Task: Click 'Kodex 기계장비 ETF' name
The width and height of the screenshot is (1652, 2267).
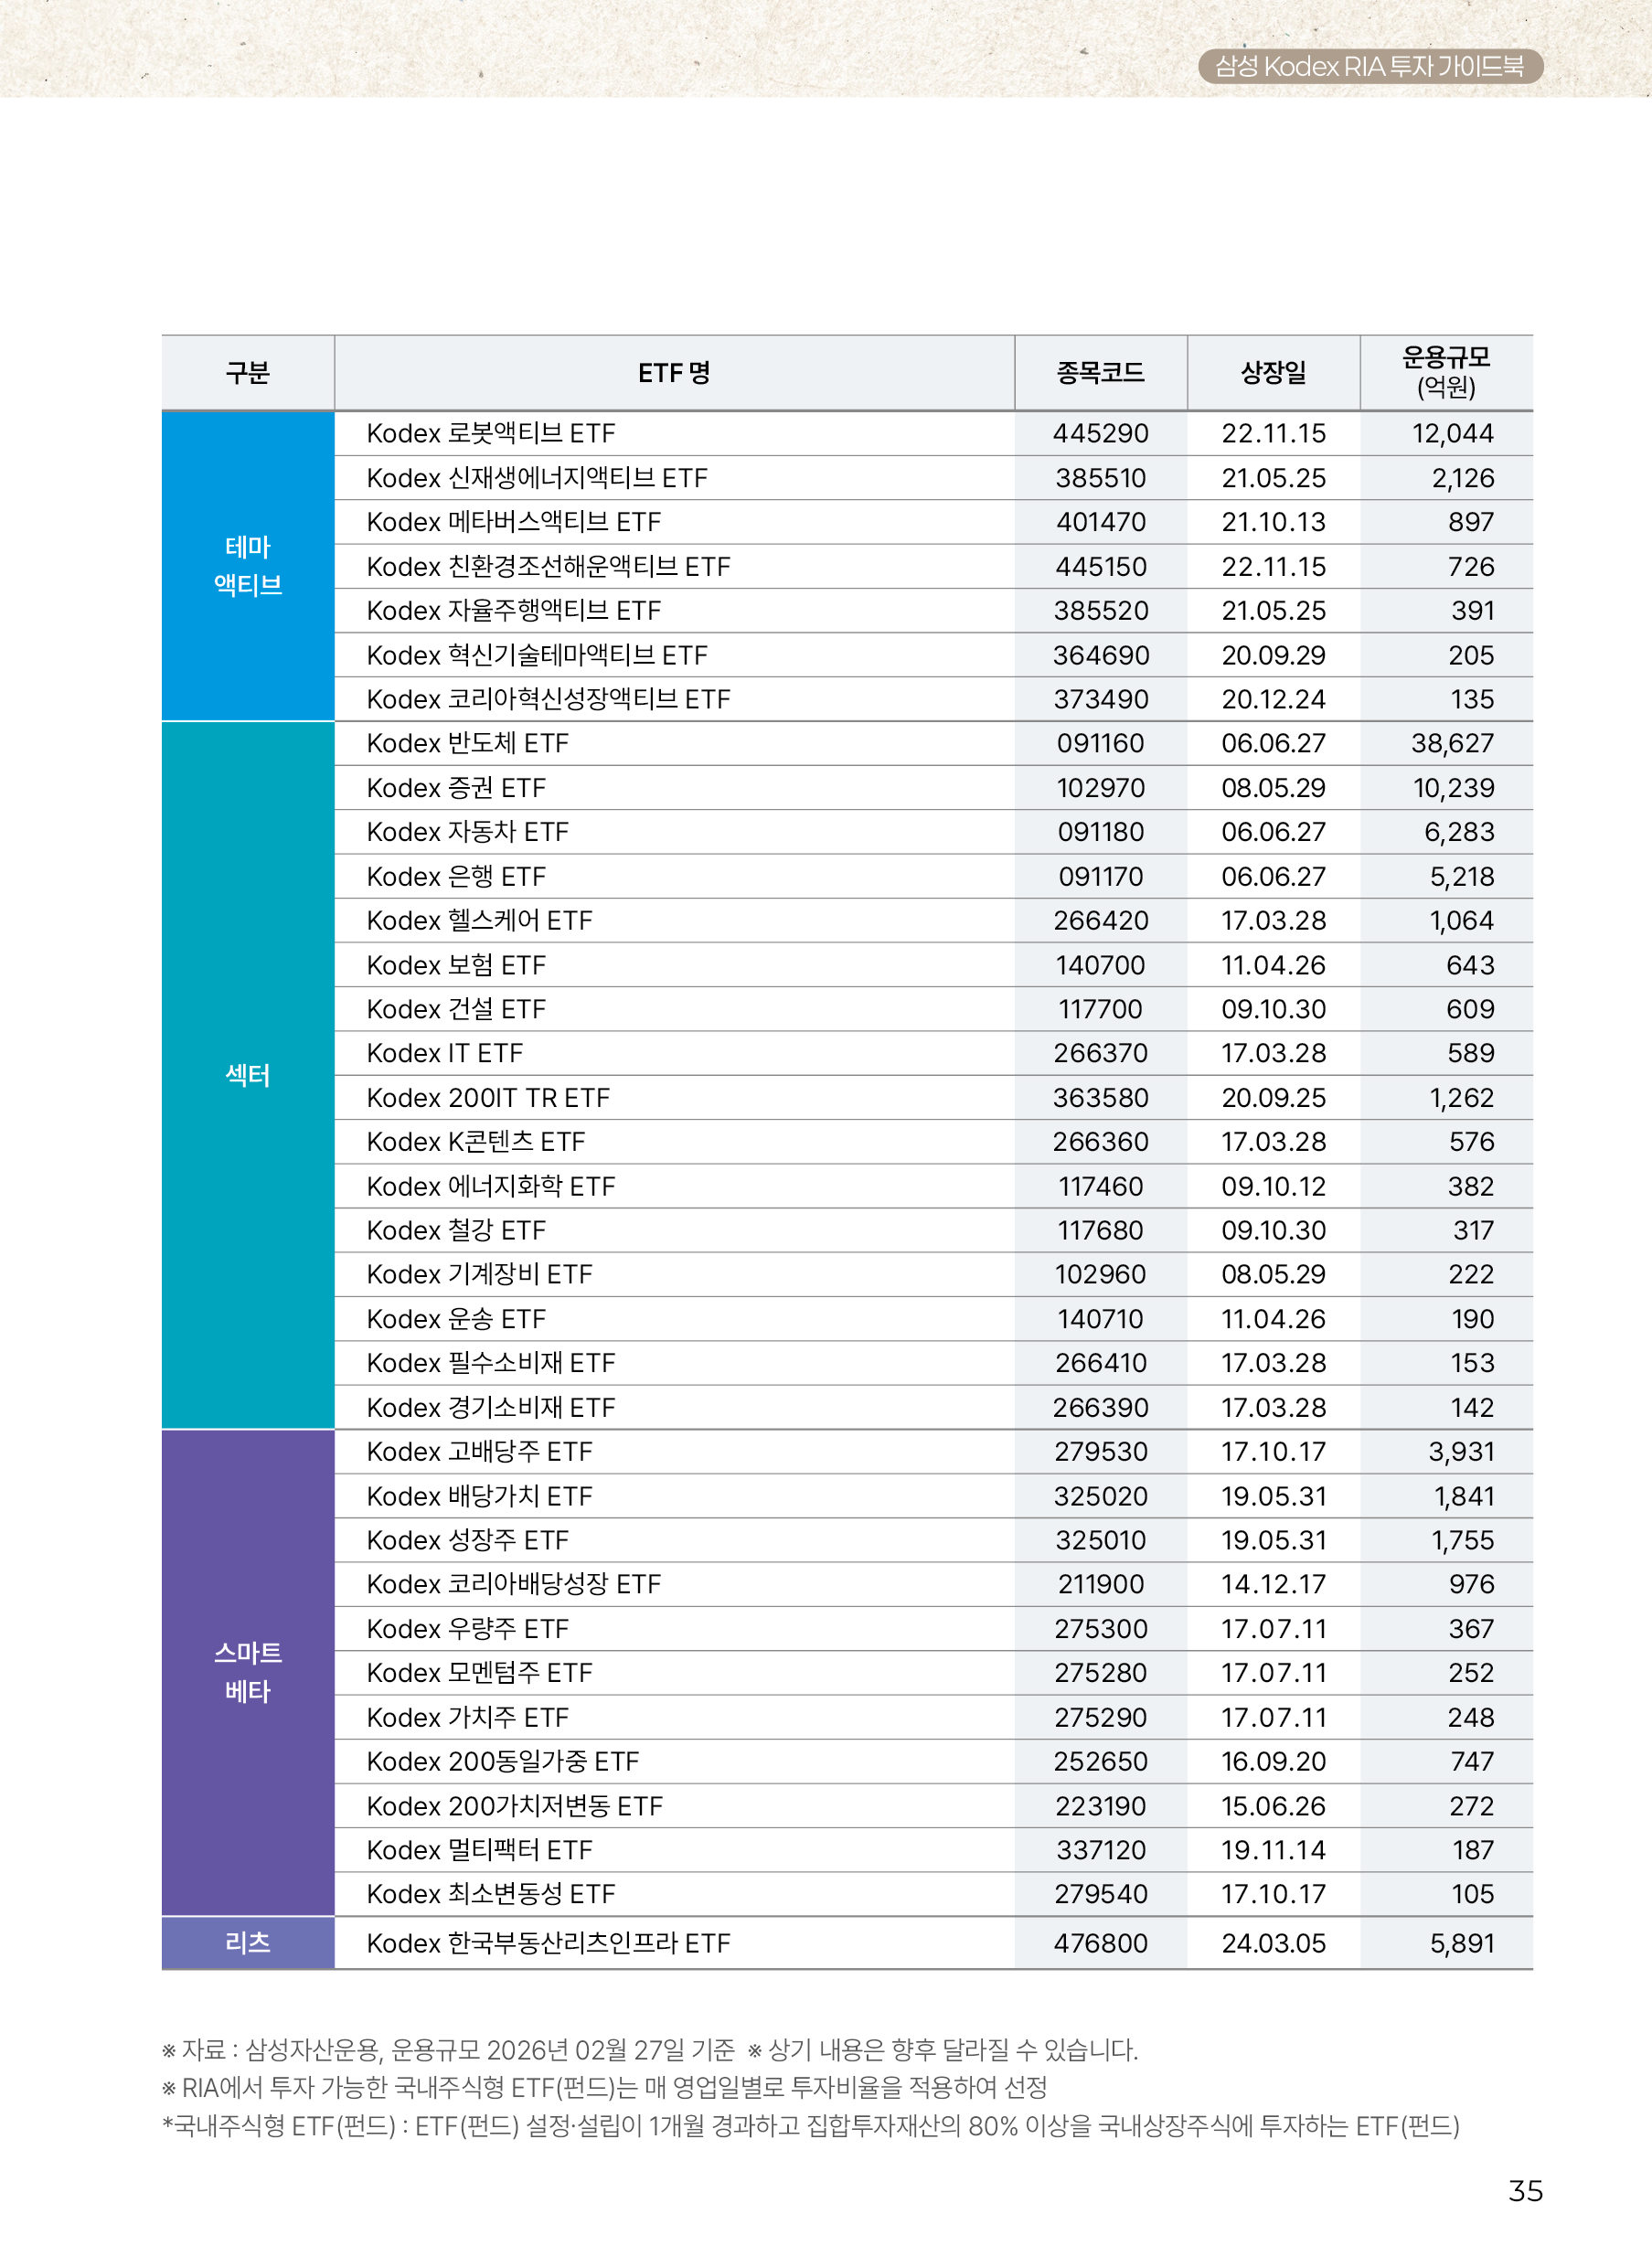Action: click(x=480, y=1275)
